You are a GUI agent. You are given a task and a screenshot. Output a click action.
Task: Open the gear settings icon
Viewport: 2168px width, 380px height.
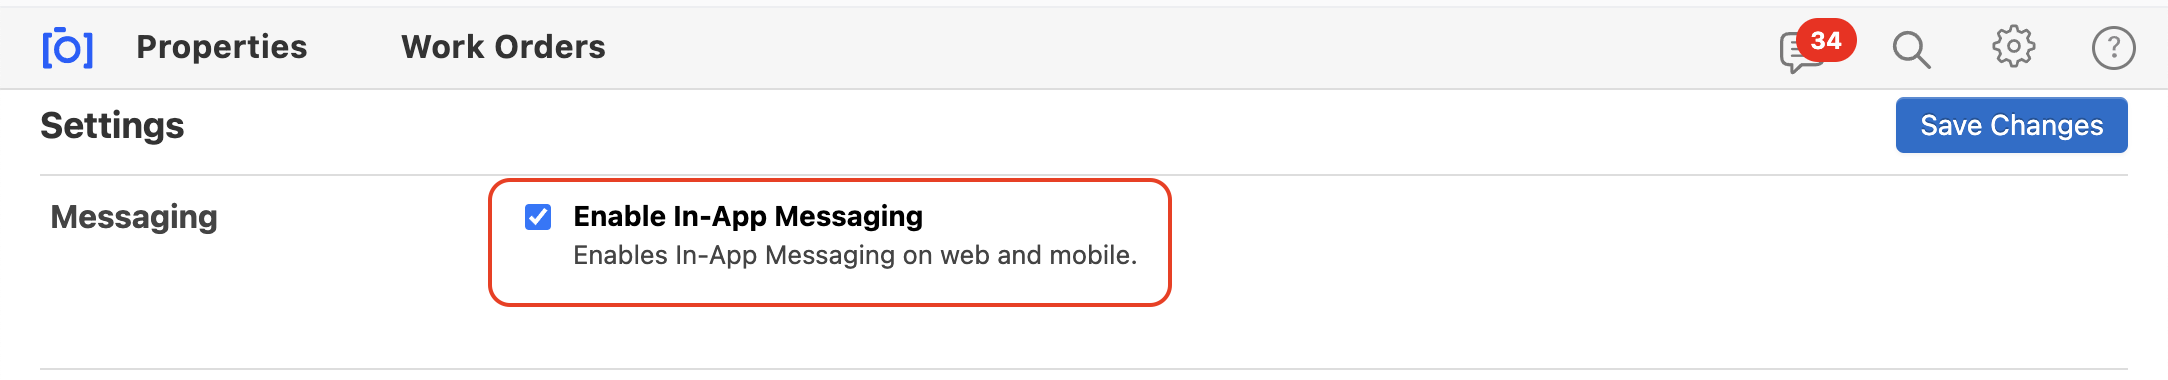pos(2013,47)
